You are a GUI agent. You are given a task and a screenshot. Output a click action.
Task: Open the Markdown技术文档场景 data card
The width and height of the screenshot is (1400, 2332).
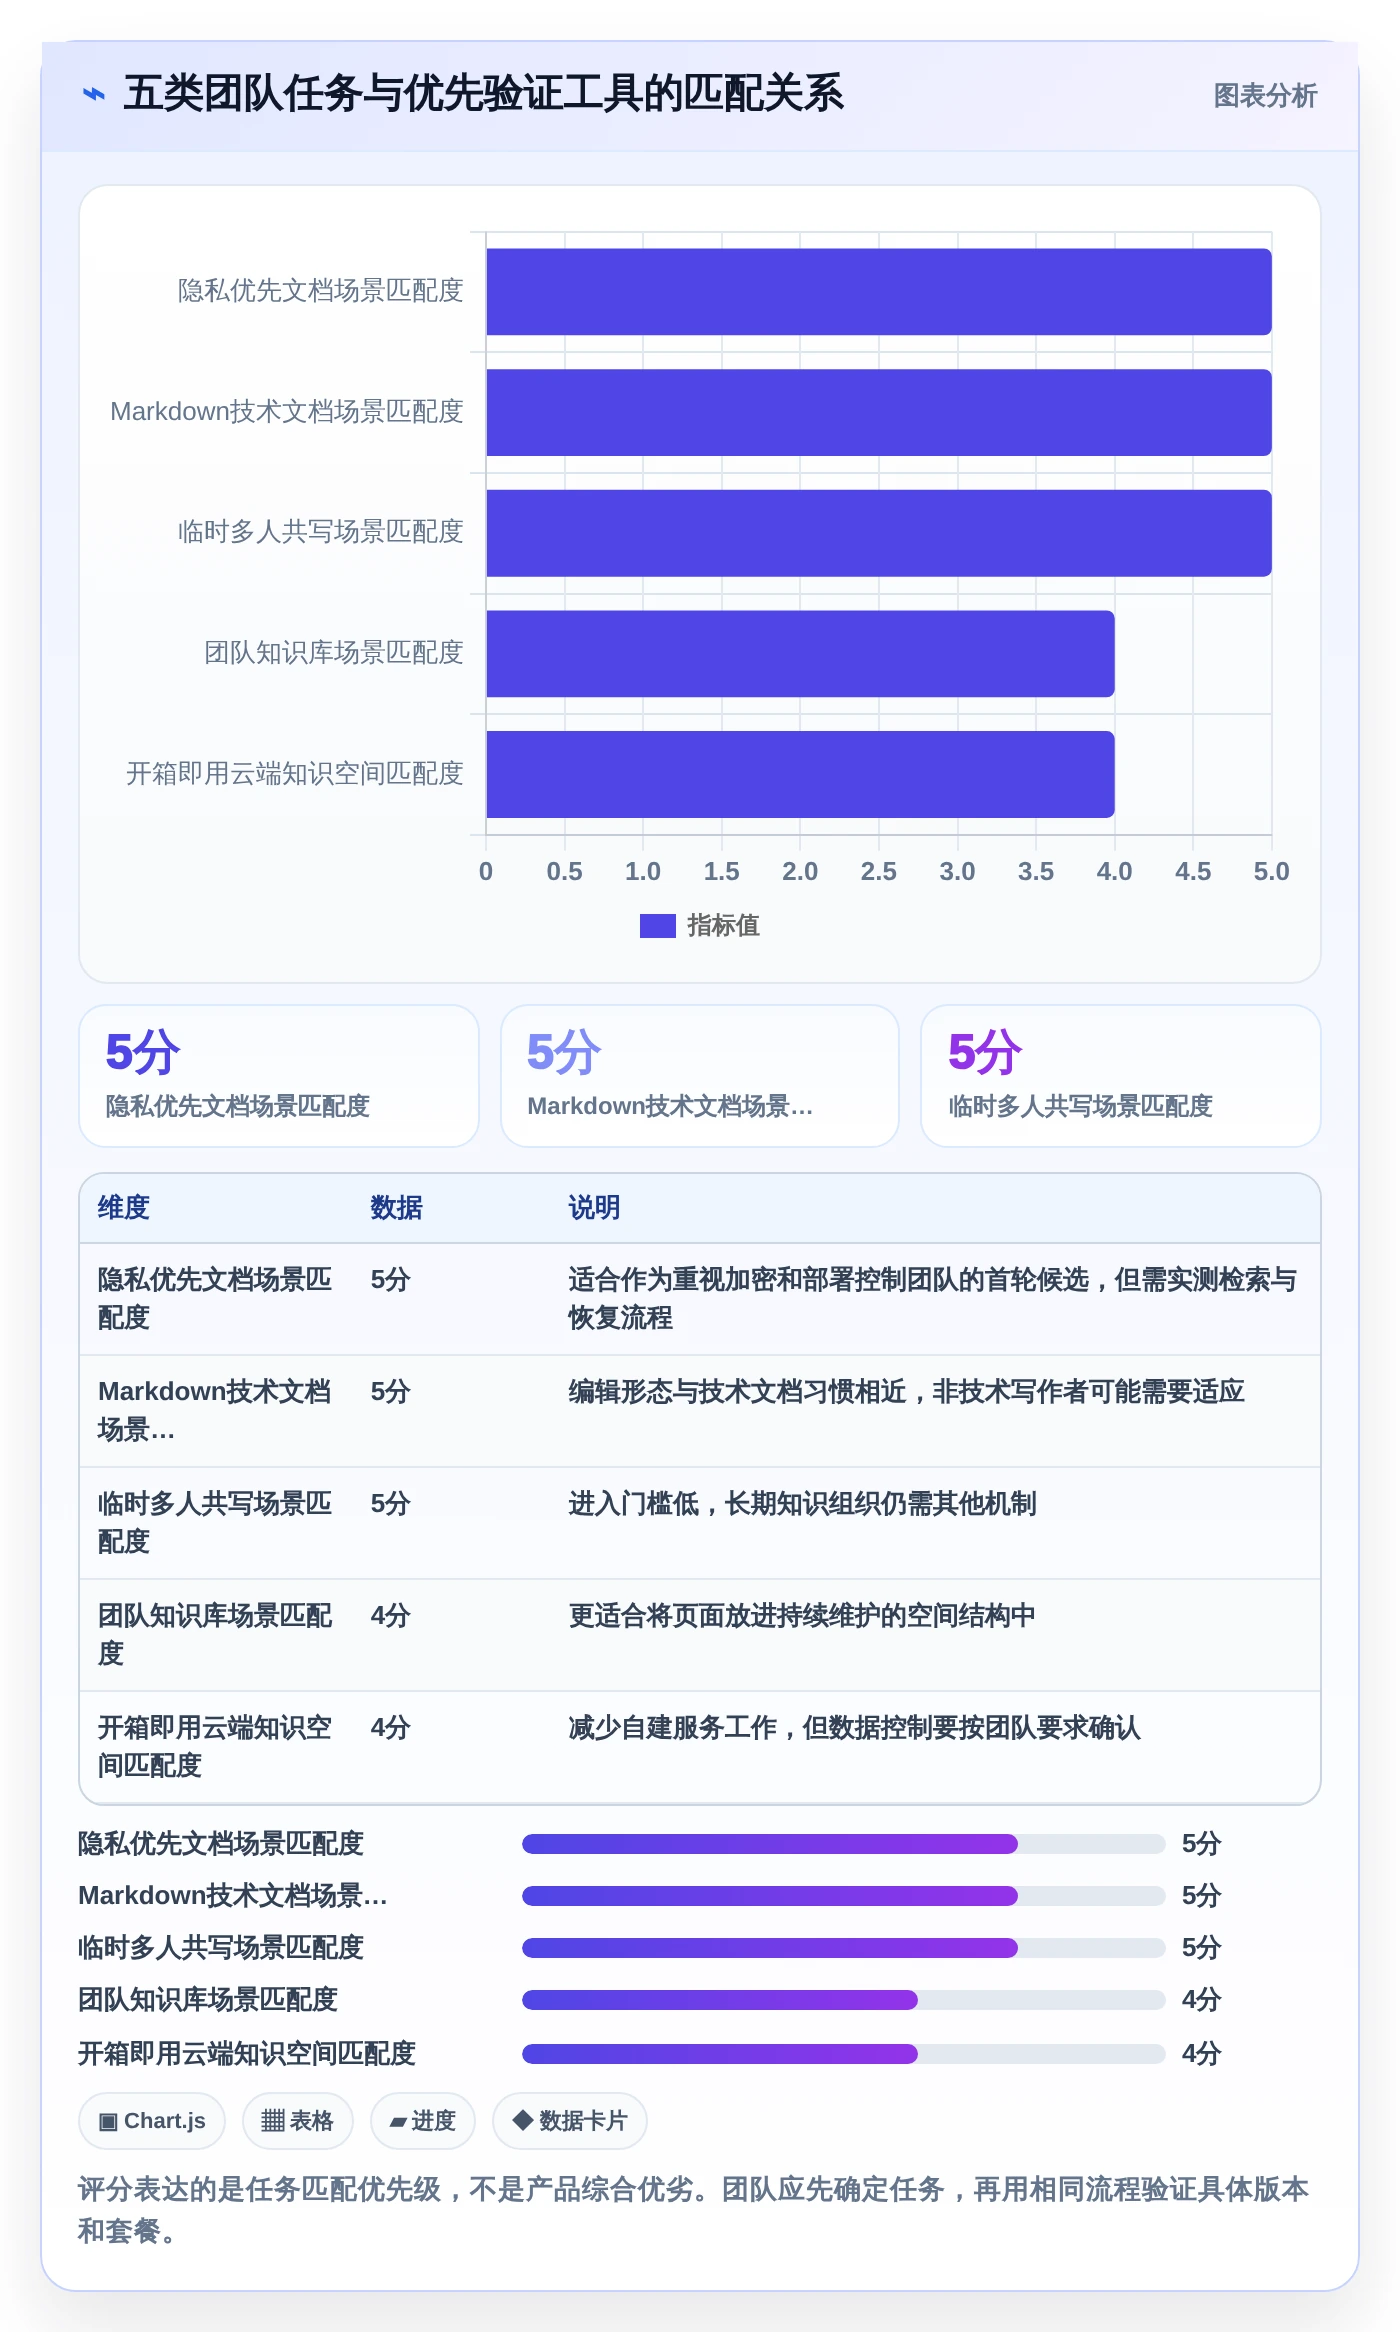tap(700, 1076)
